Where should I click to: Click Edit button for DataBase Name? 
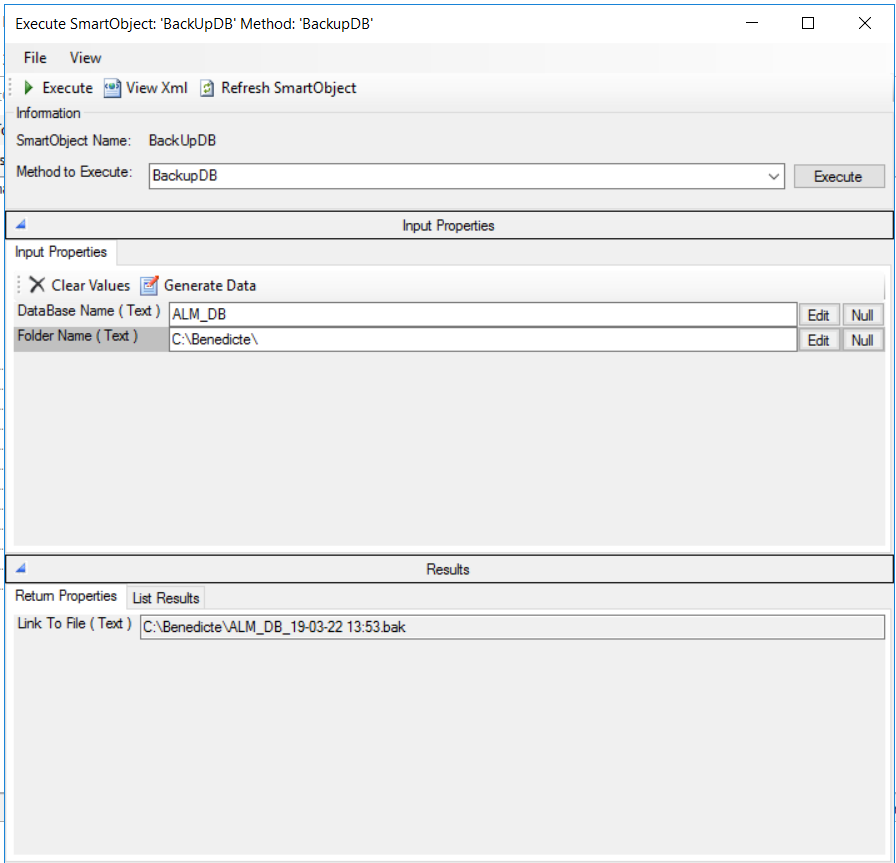[818, 315]
